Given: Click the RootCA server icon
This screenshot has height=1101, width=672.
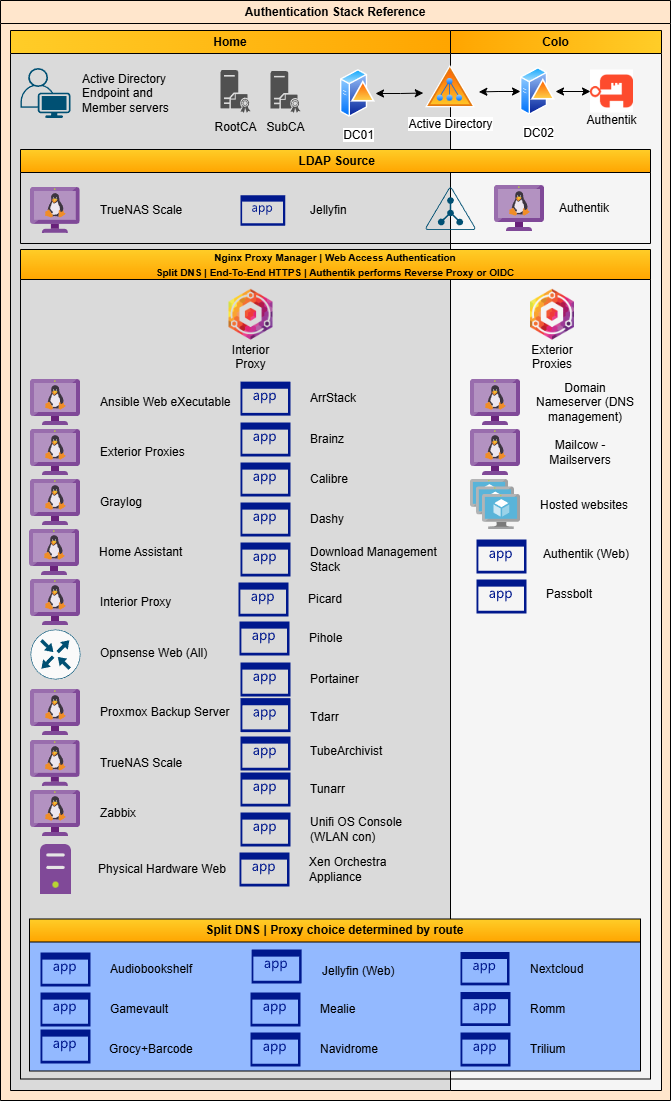Looking at the screenshot, I should click(235, 91).
